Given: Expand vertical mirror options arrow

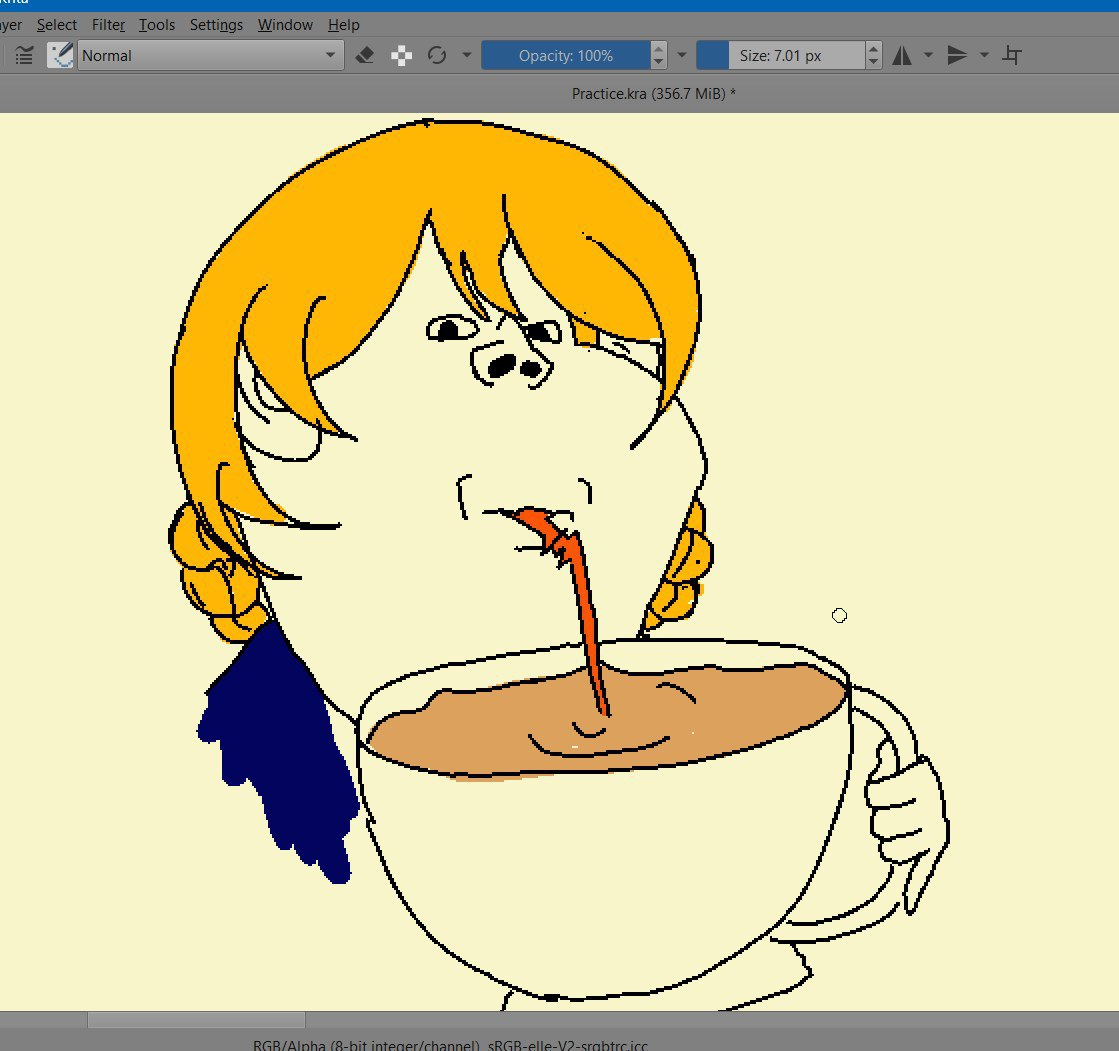Looking at the screenshot, I should 984,55.
